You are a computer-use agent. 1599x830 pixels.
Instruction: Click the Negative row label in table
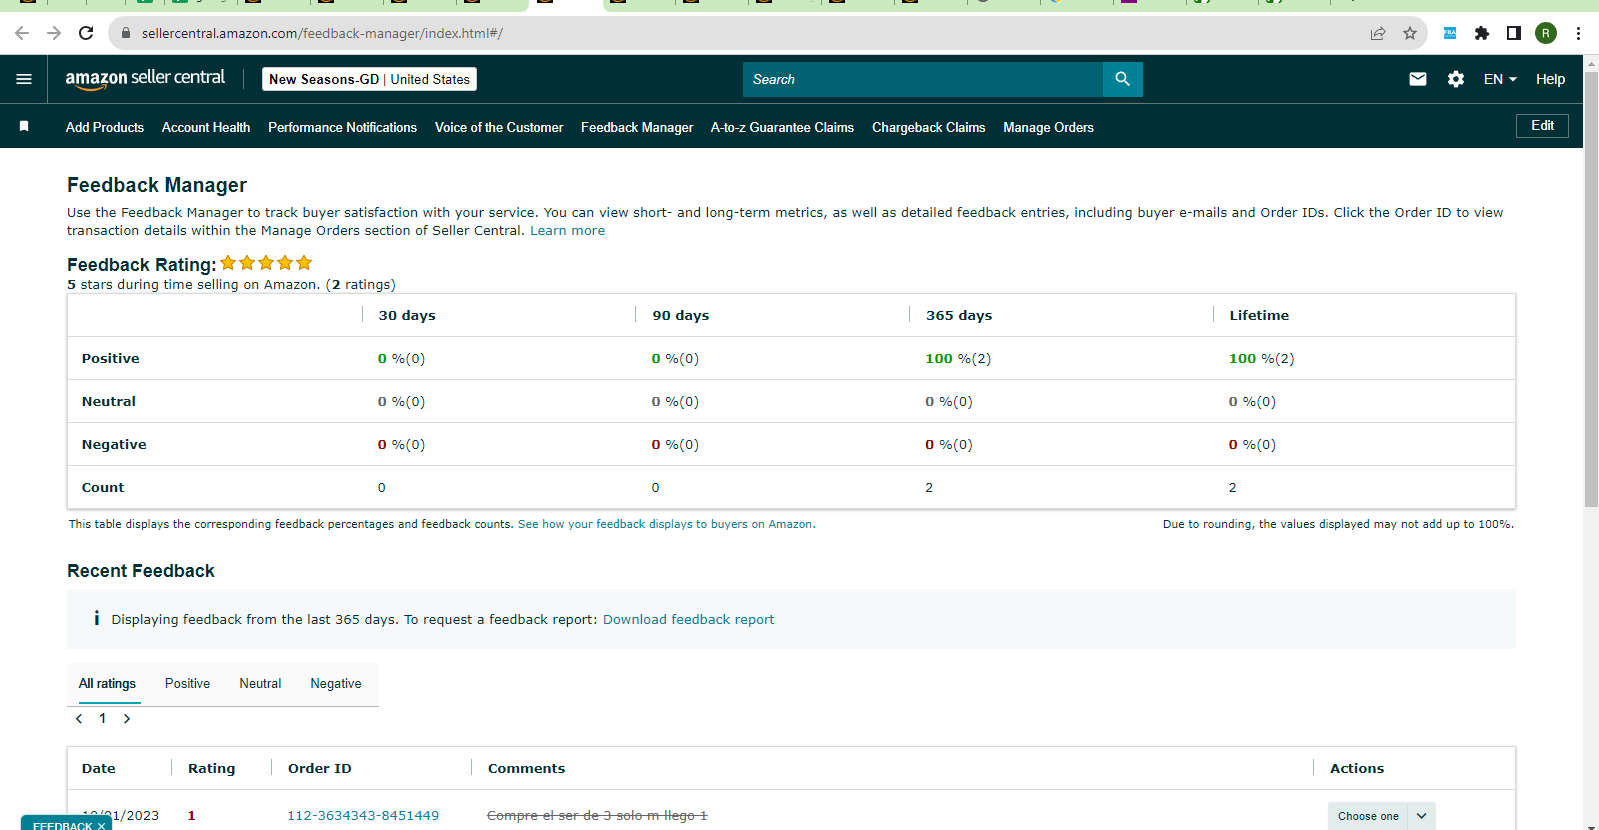coord(114,445)
